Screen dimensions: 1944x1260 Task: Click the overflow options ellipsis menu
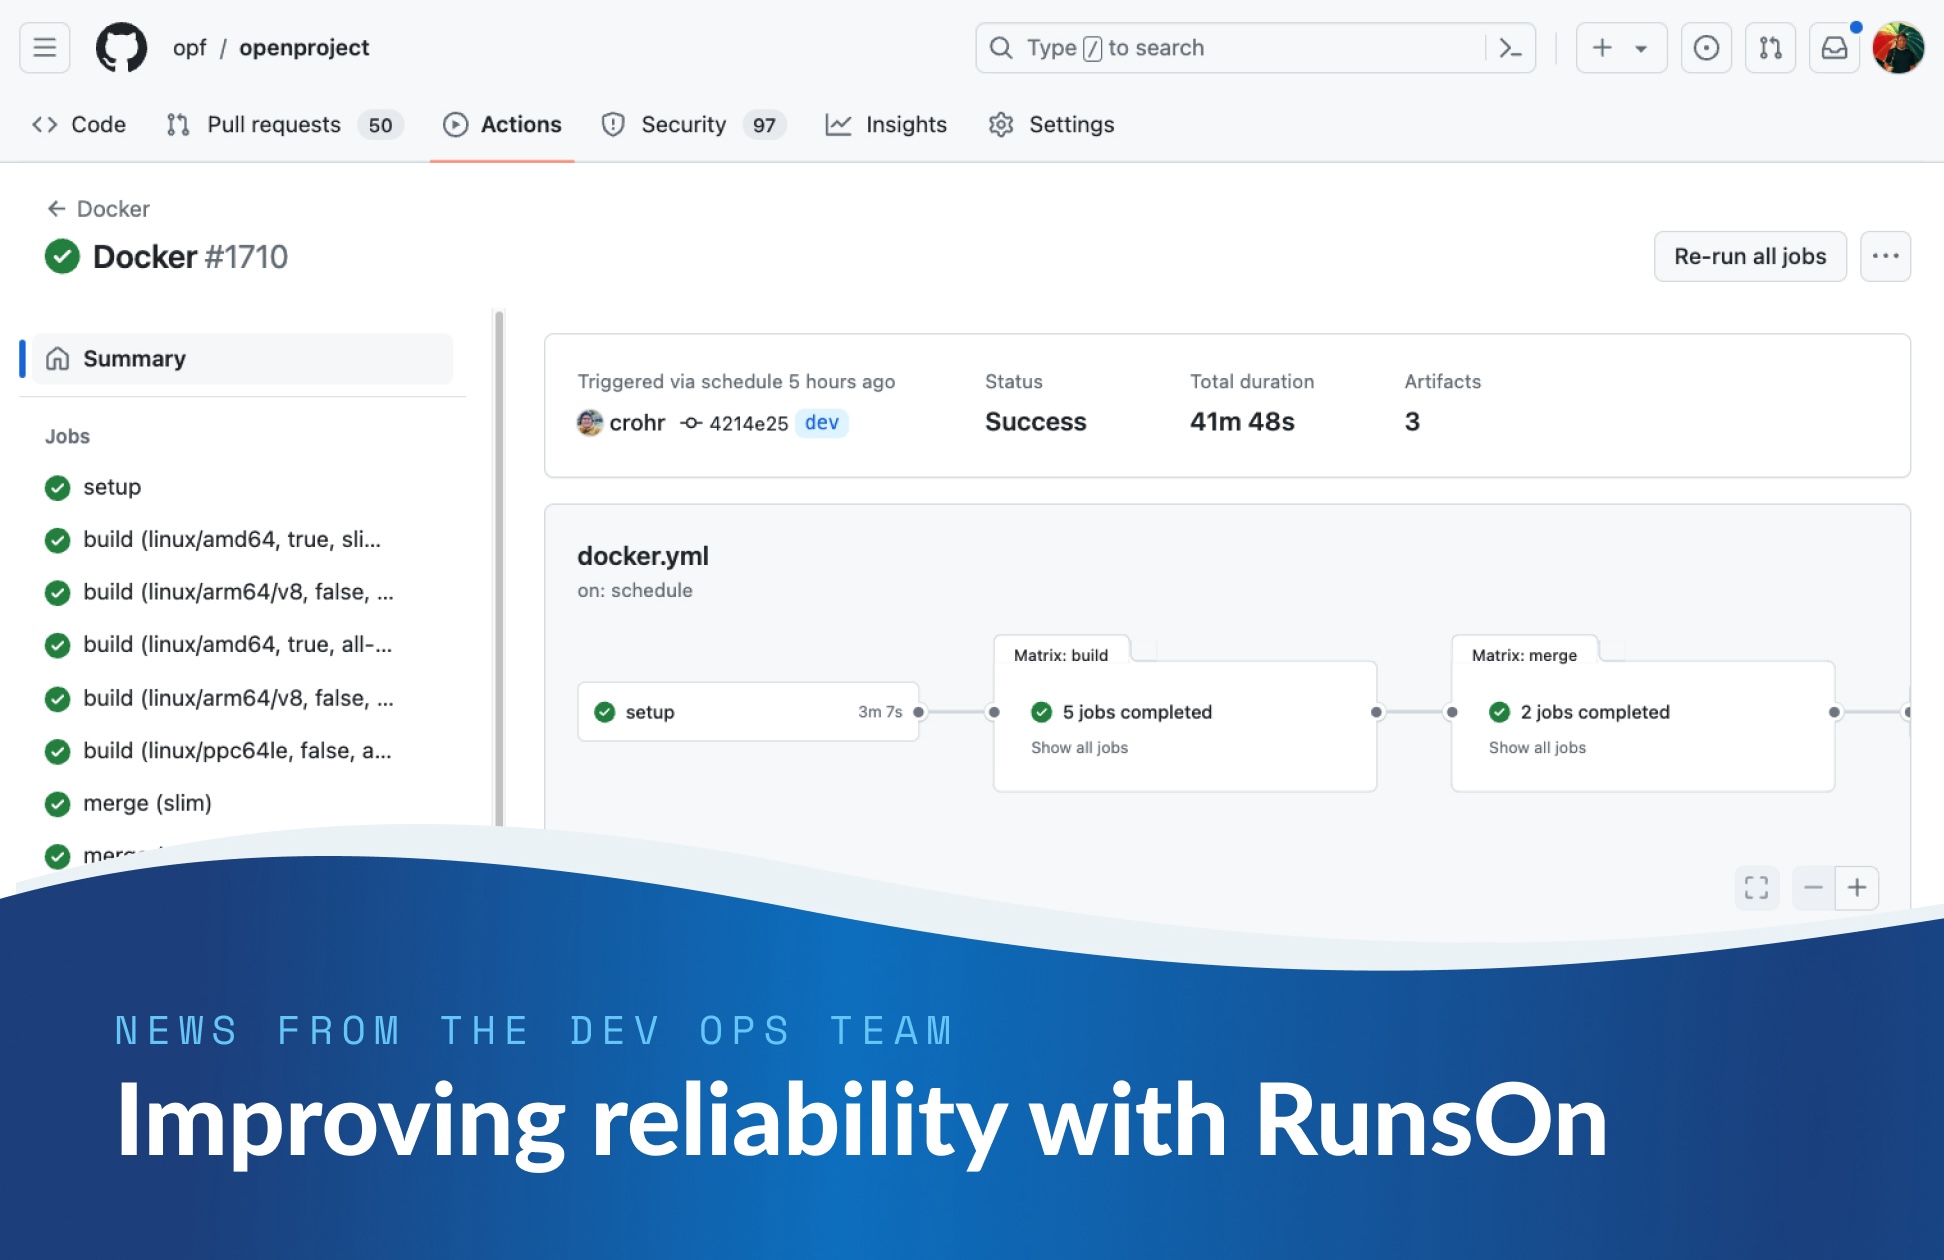1887,255
